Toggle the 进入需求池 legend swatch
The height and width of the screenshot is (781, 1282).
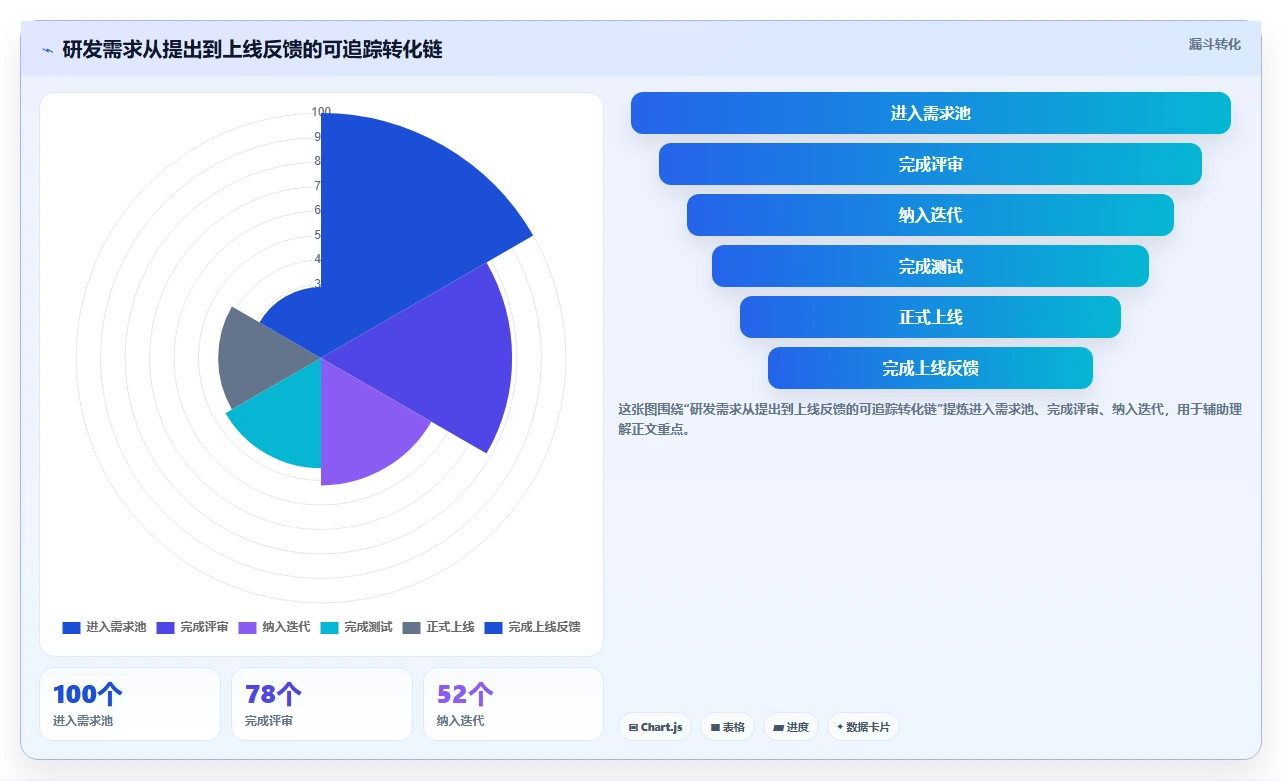click(x=71, y=628)
